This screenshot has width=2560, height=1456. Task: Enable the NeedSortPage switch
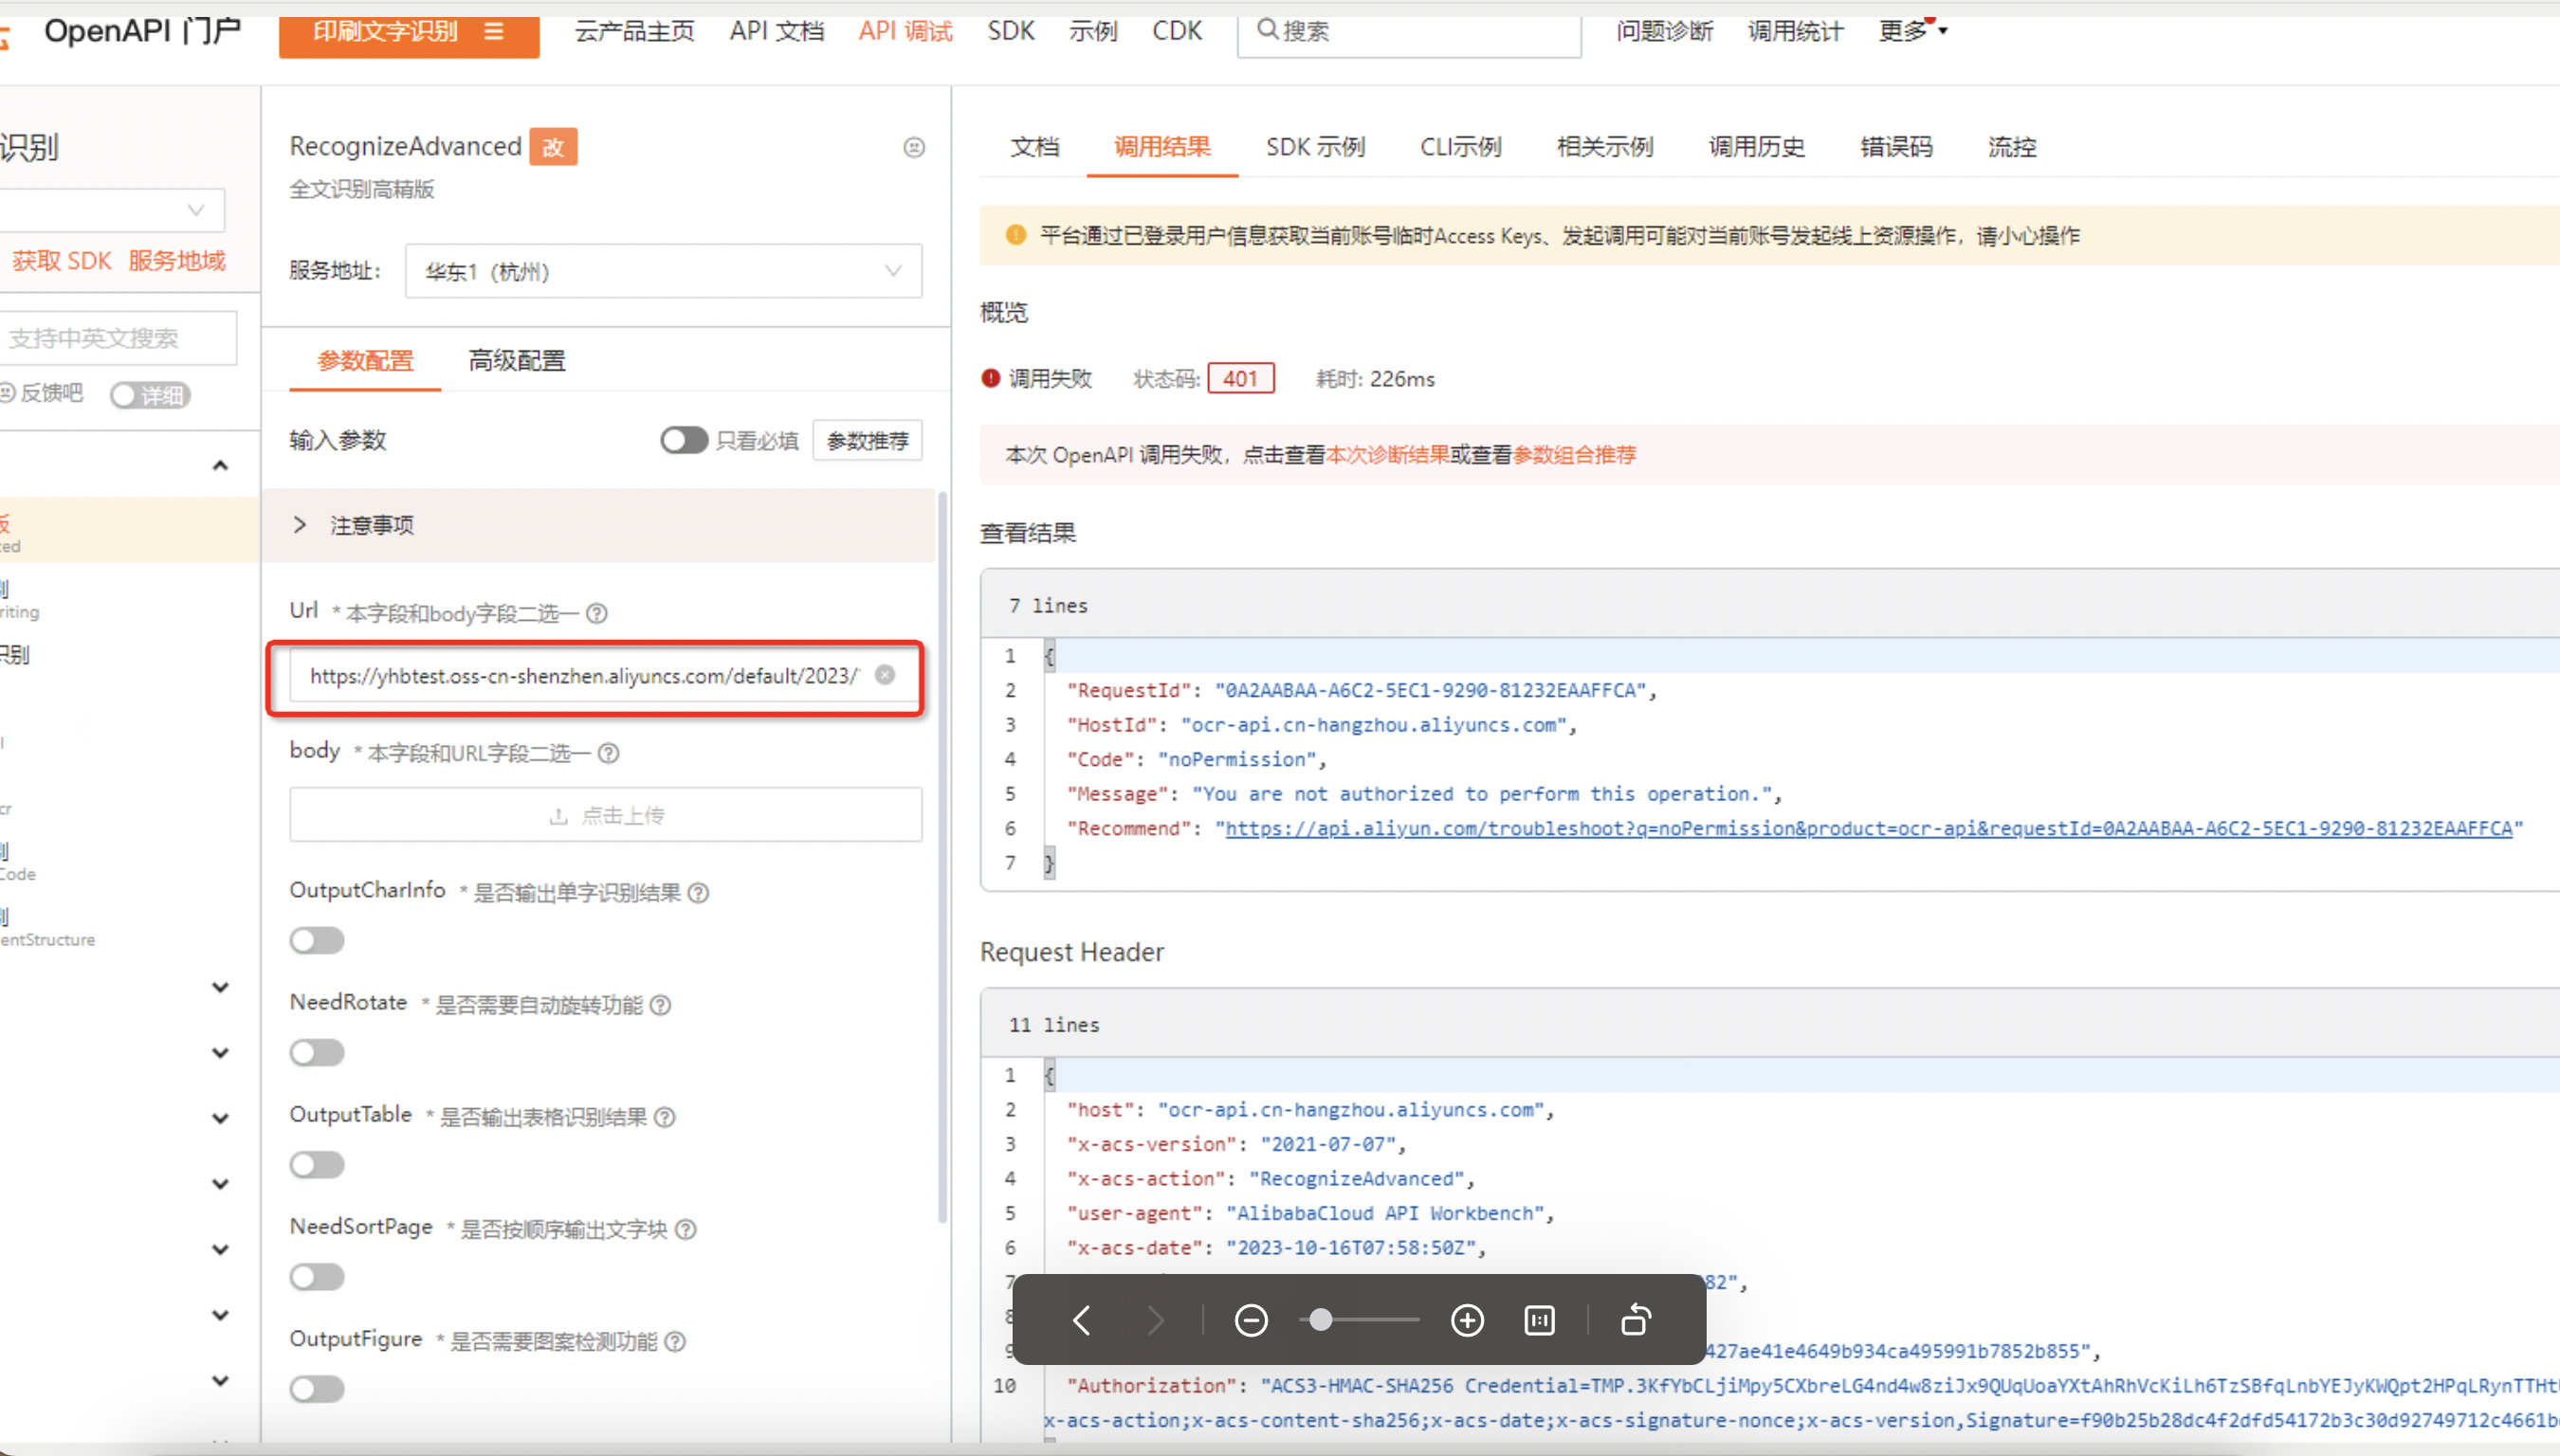pos(317,1276)
